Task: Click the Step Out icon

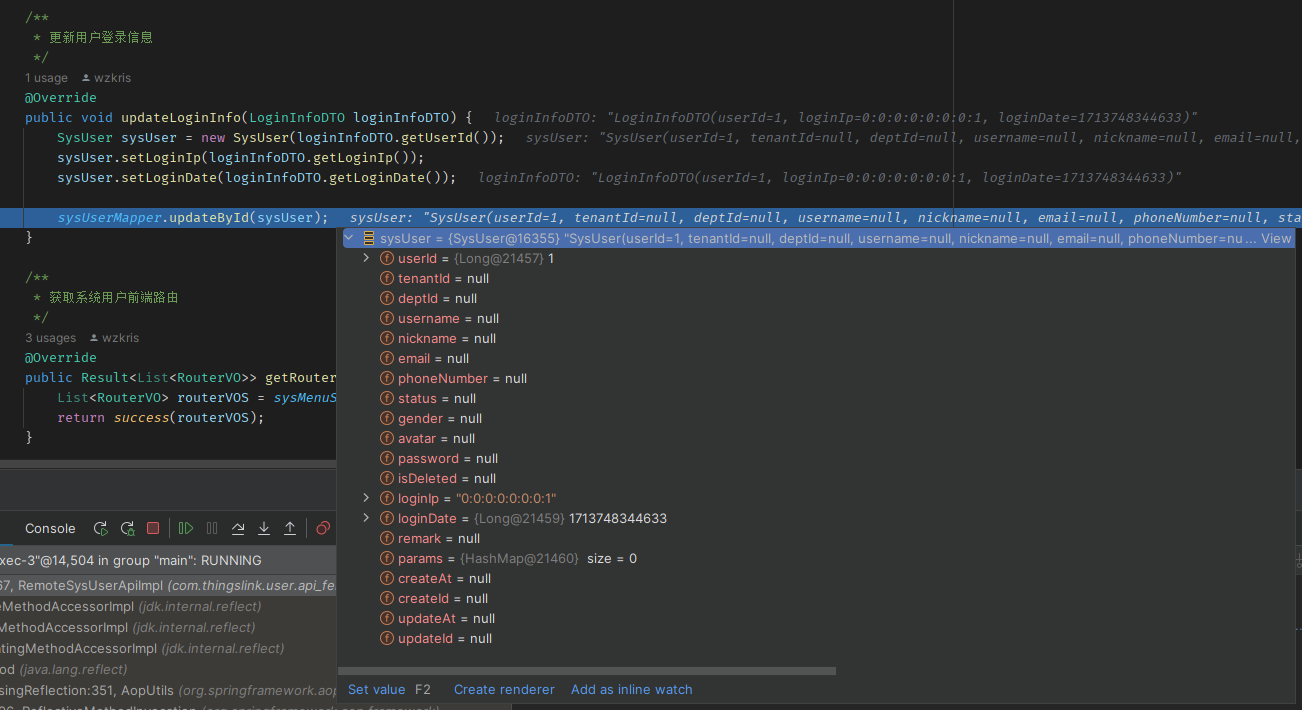Action: 290,528
